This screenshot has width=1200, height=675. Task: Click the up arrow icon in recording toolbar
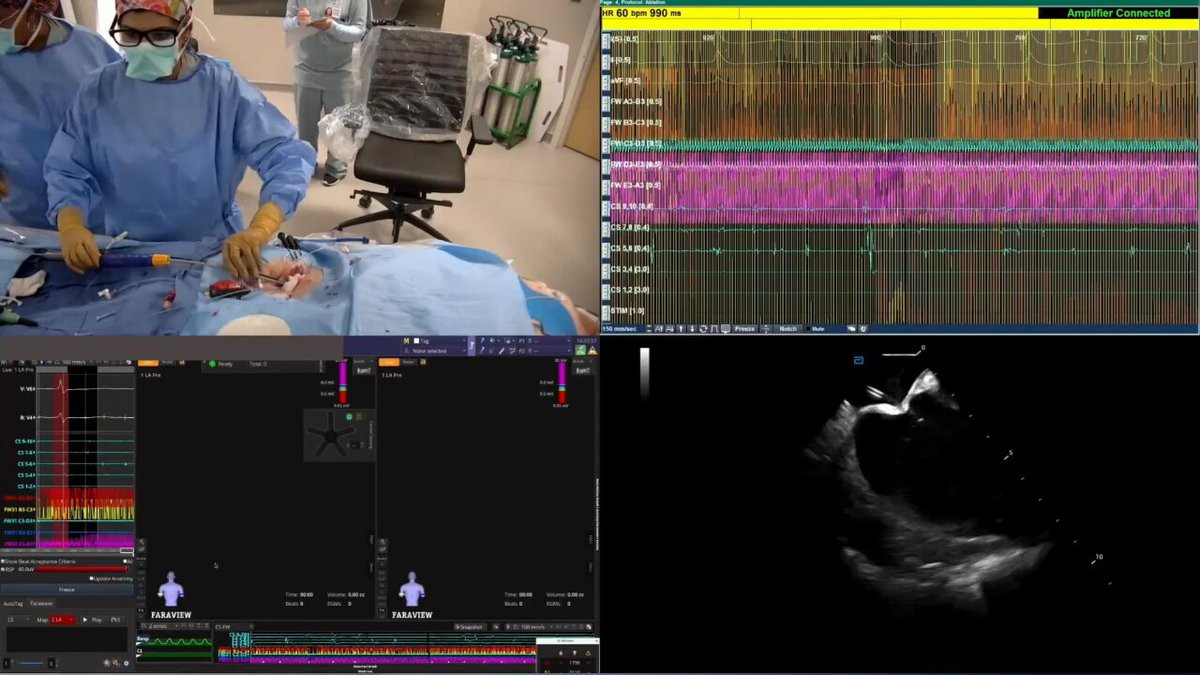pyautogui.click(x=680, y=328)
